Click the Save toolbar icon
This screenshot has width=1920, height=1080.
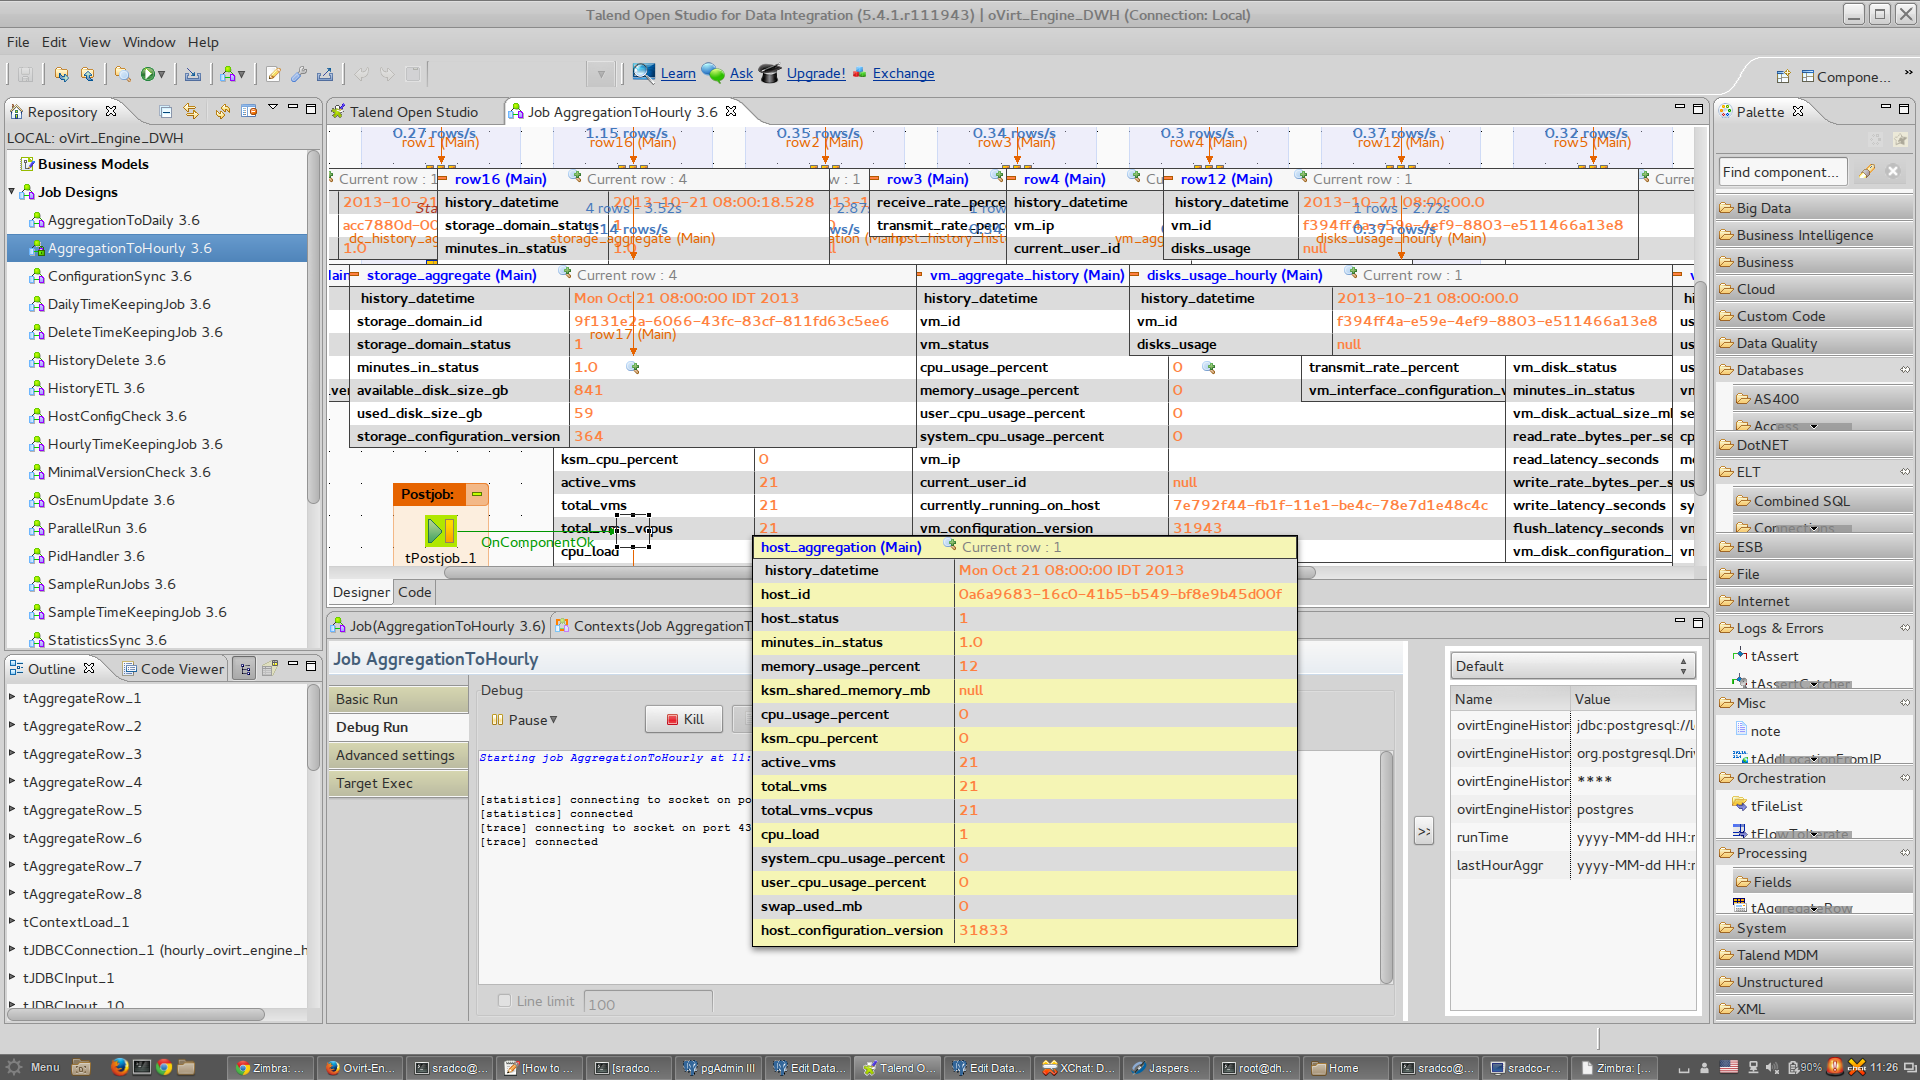point(26,74)
